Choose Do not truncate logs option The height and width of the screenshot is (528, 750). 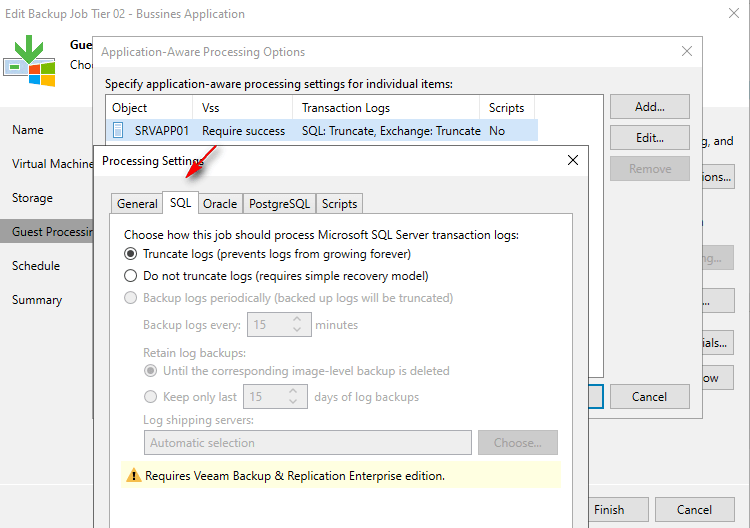coord(131,276)
